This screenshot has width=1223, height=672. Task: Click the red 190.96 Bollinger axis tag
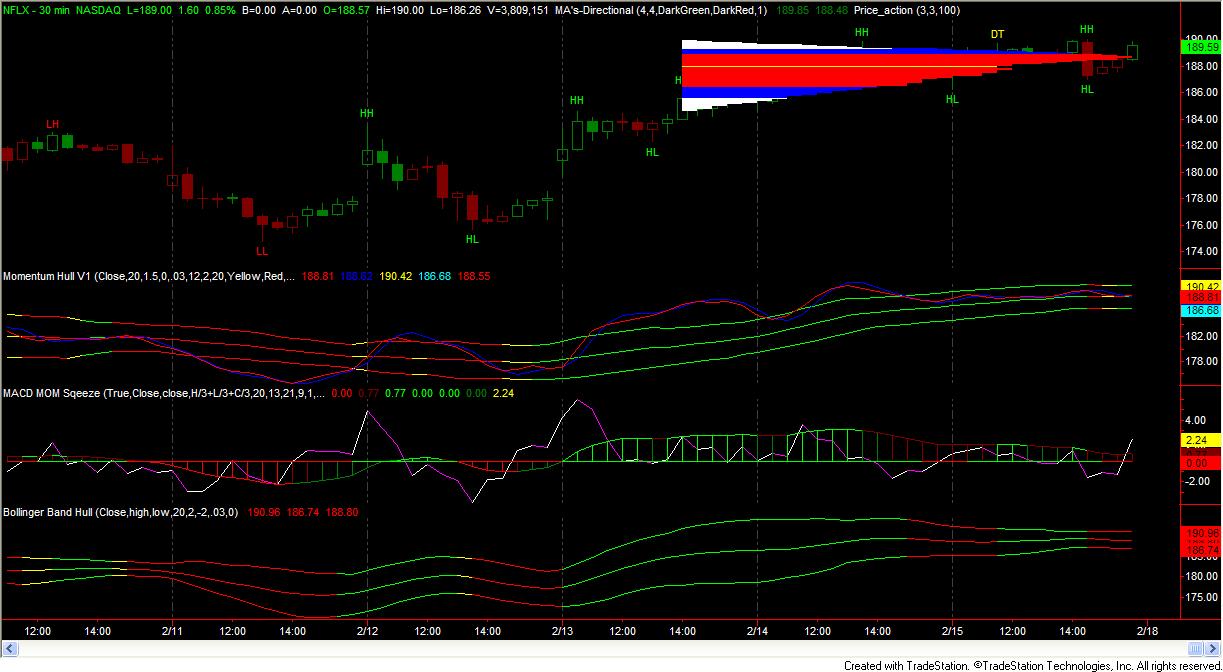tap(1200, 533)
